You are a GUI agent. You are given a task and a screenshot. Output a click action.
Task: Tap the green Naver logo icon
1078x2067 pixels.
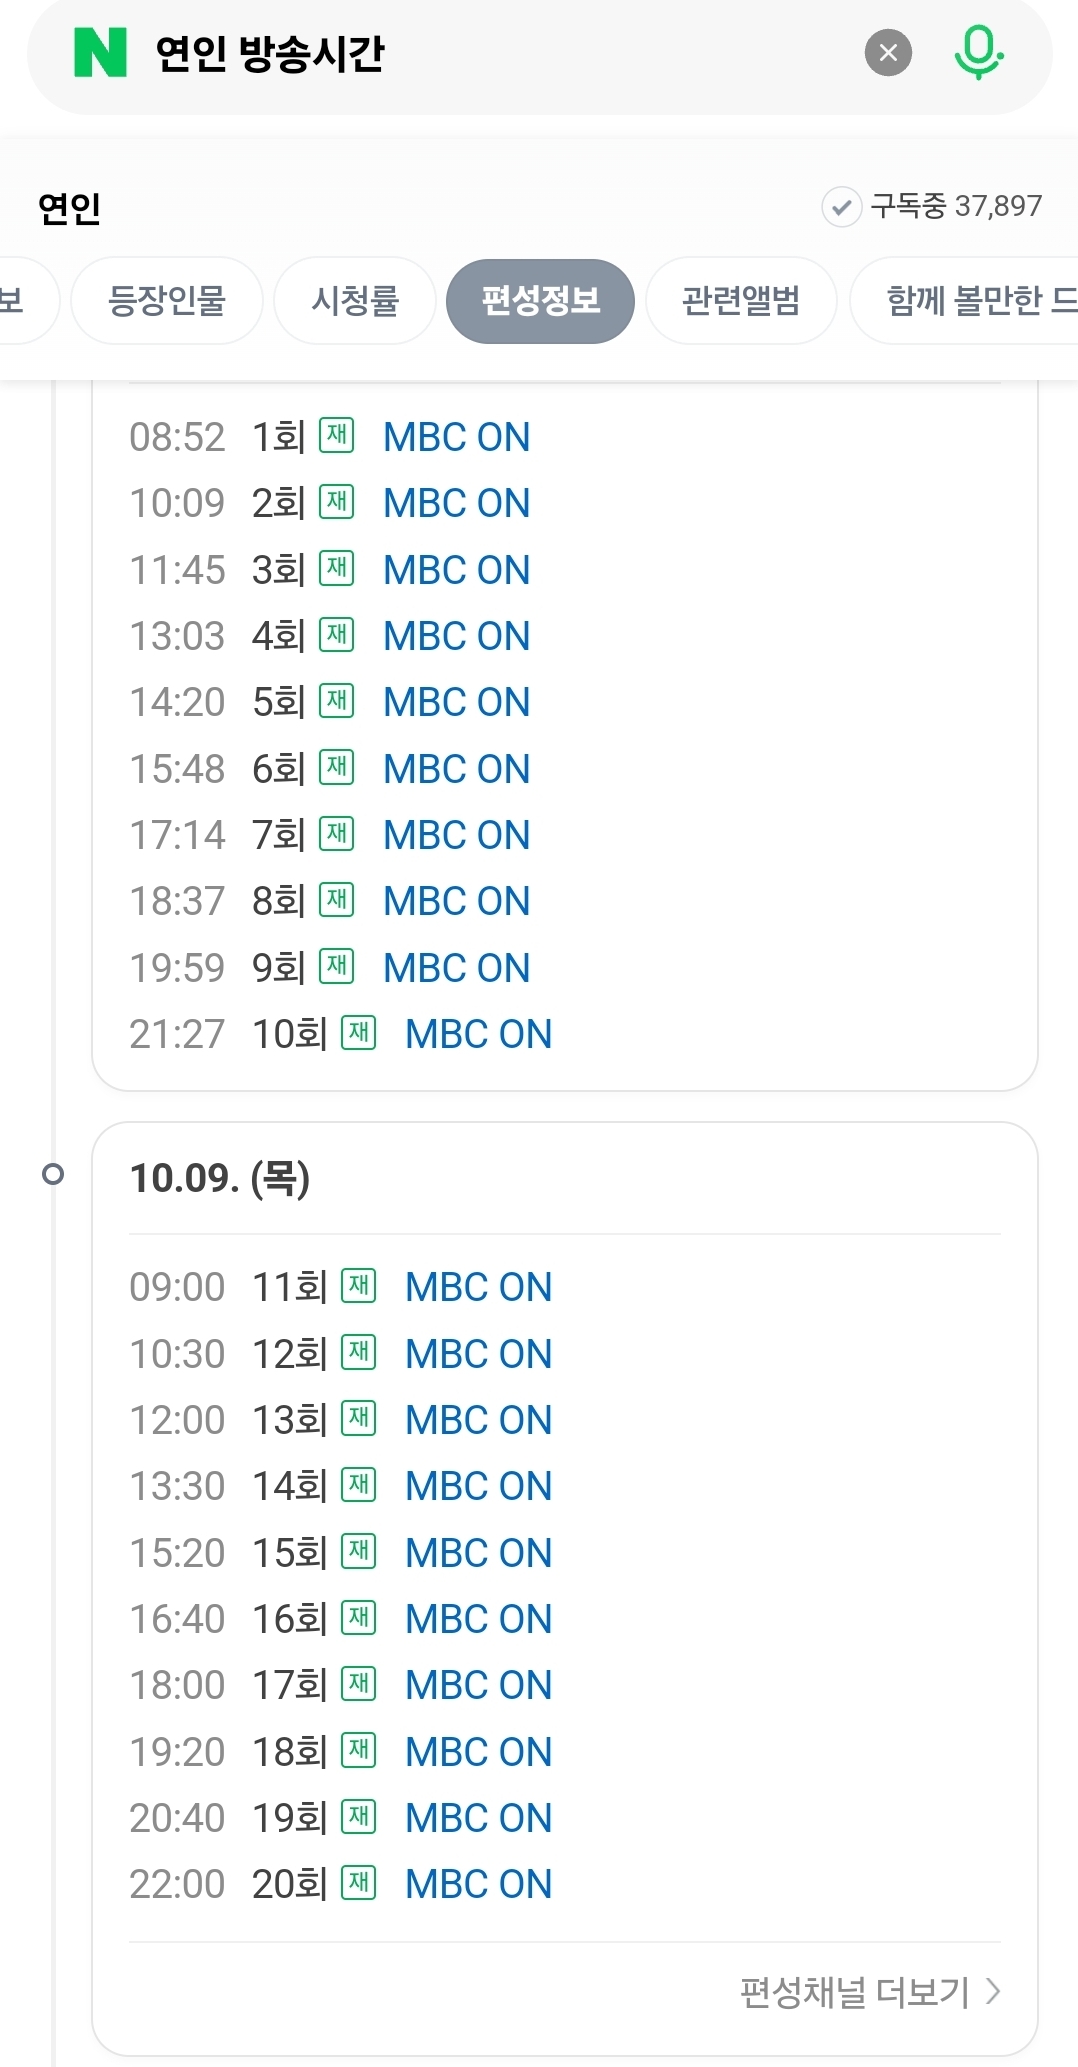pos(101,53)
